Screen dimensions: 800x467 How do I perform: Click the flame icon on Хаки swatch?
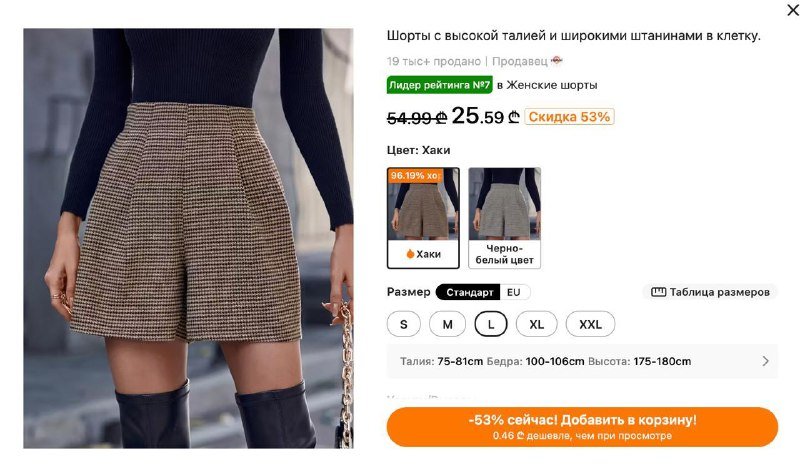(x=410, y=254)
